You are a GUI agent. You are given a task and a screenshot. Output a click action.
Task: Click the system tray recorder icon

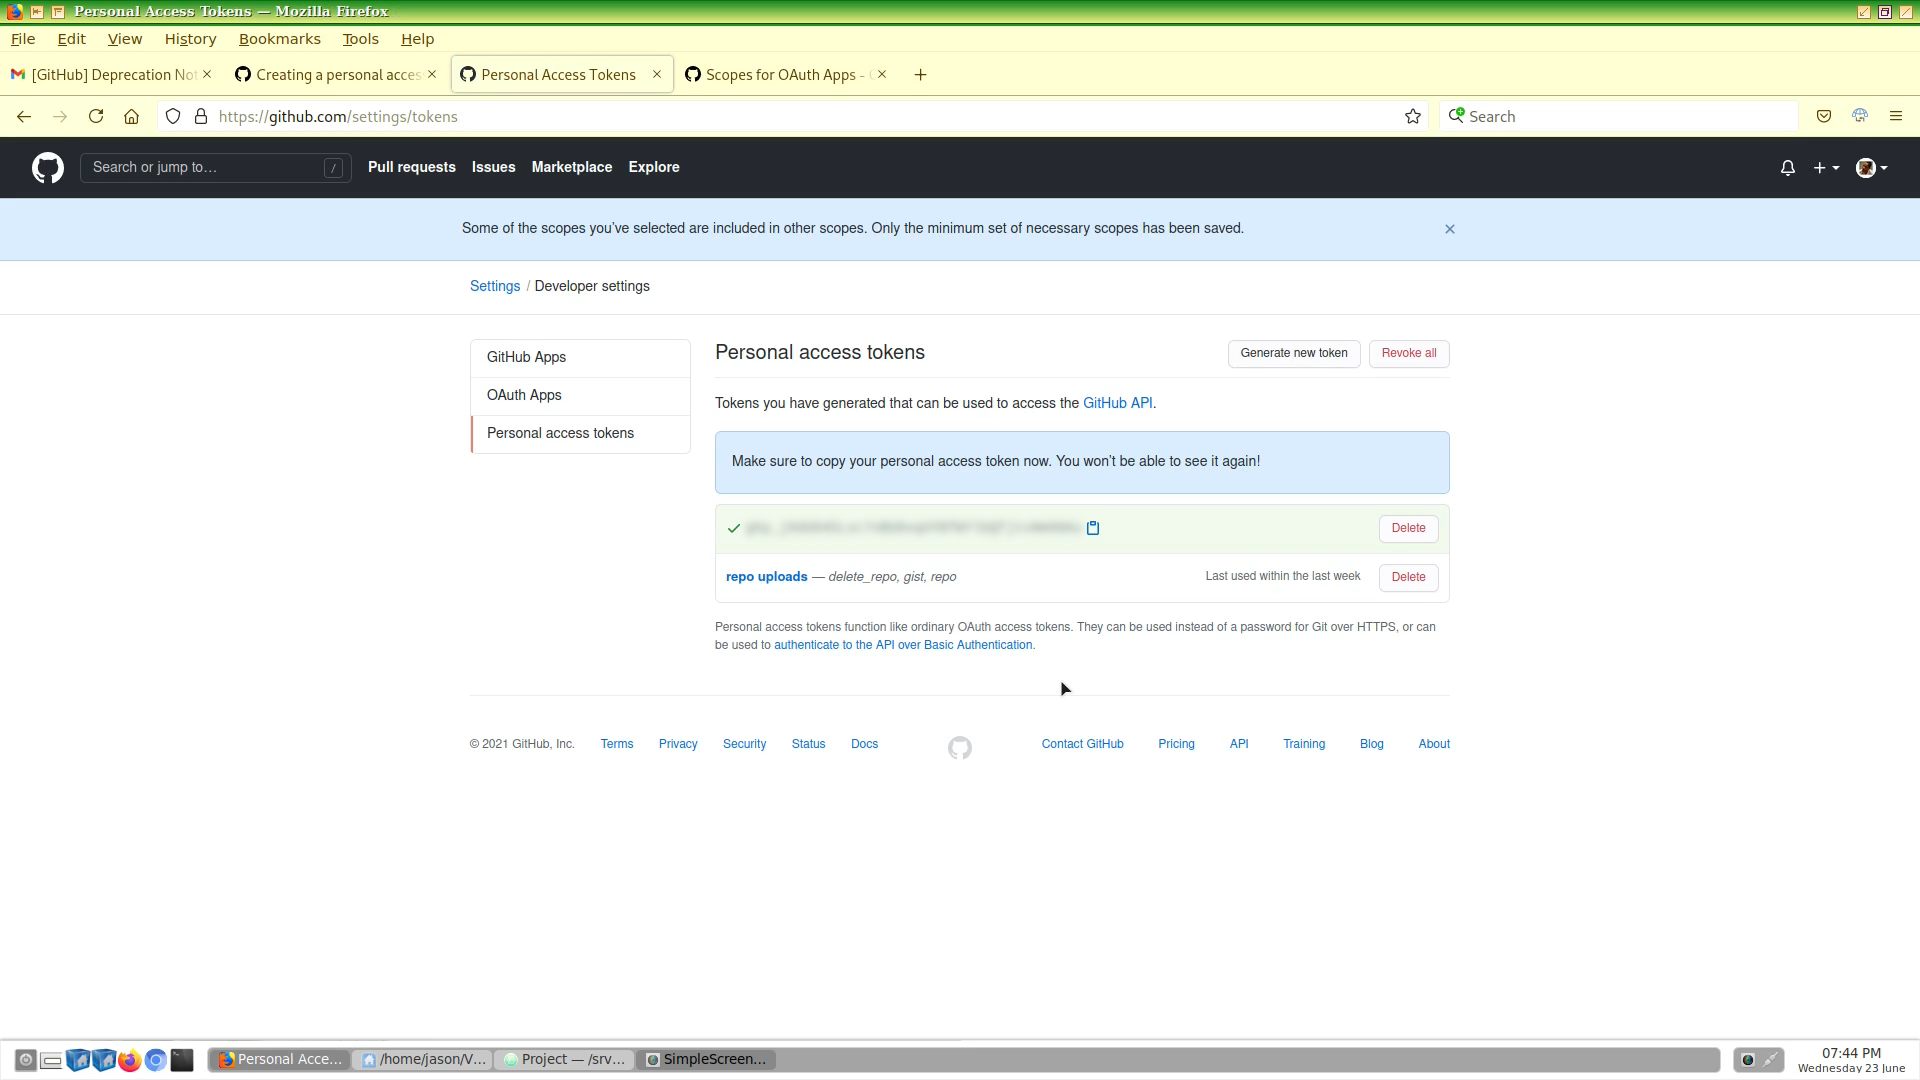(1747, 1060)
